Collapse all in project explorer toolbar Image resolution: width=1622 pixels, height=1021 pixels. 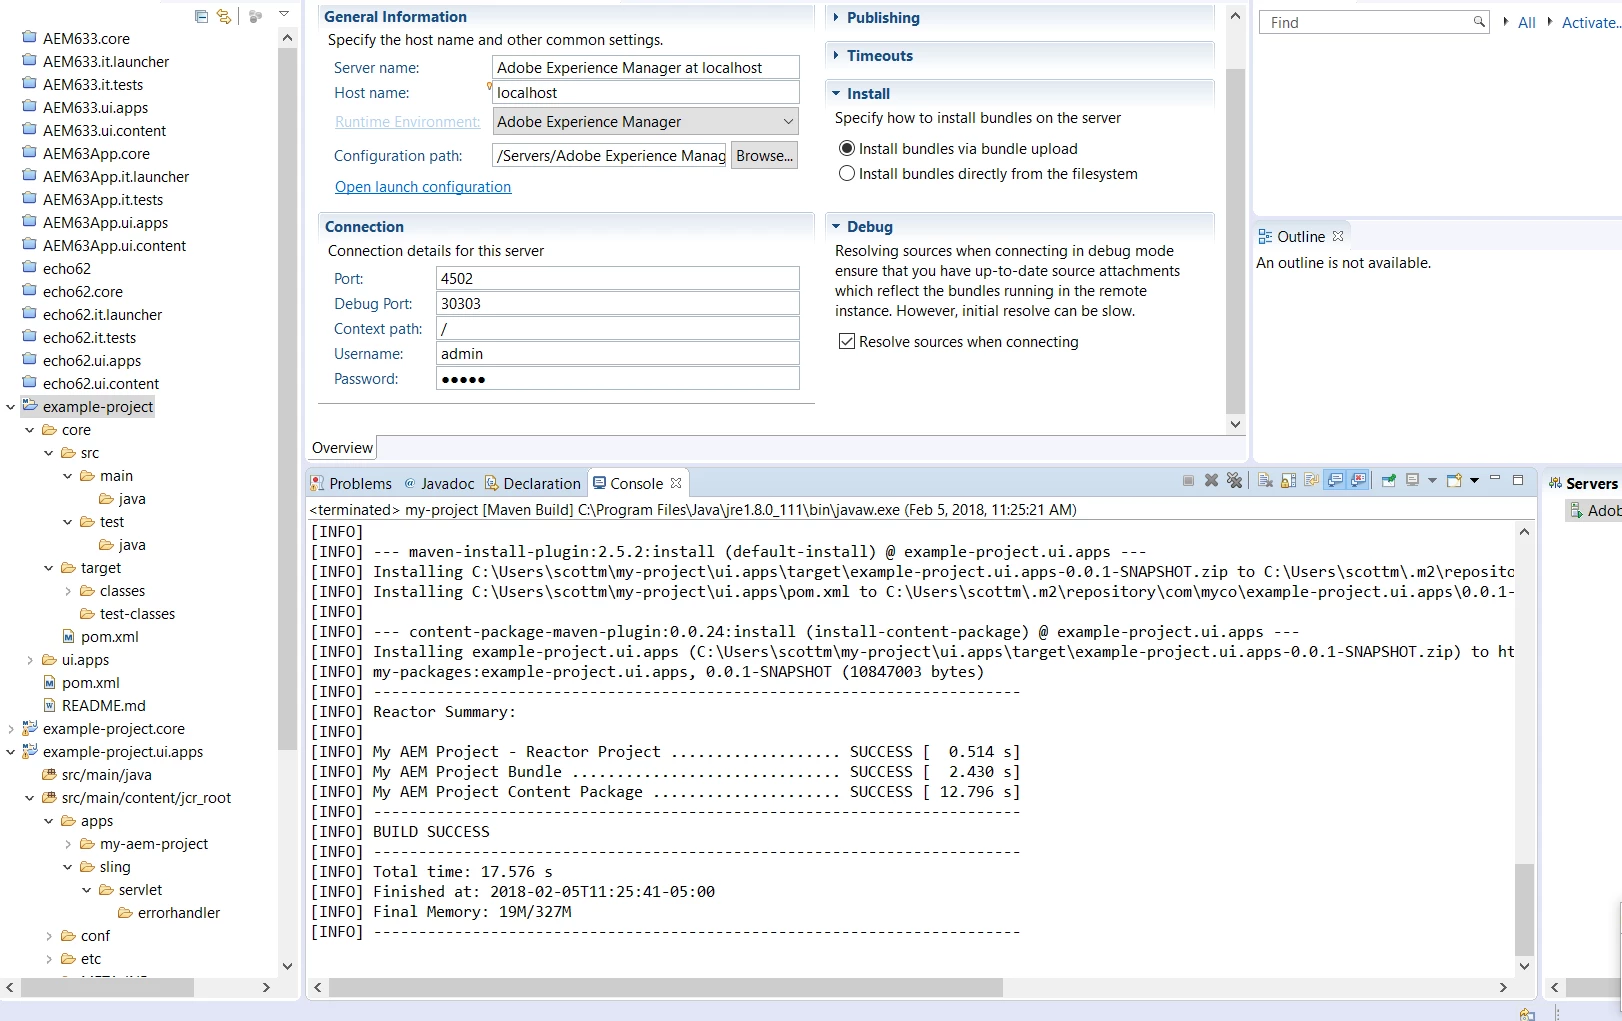pos(202,16)
